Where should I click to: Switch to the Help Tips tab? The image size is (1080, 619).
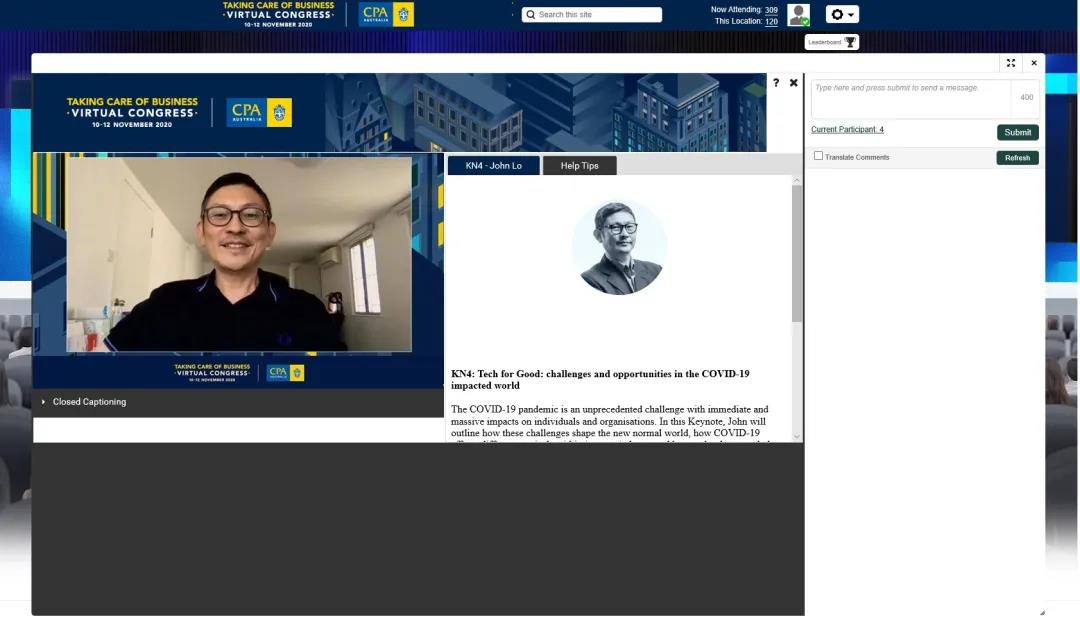[579, 166]
